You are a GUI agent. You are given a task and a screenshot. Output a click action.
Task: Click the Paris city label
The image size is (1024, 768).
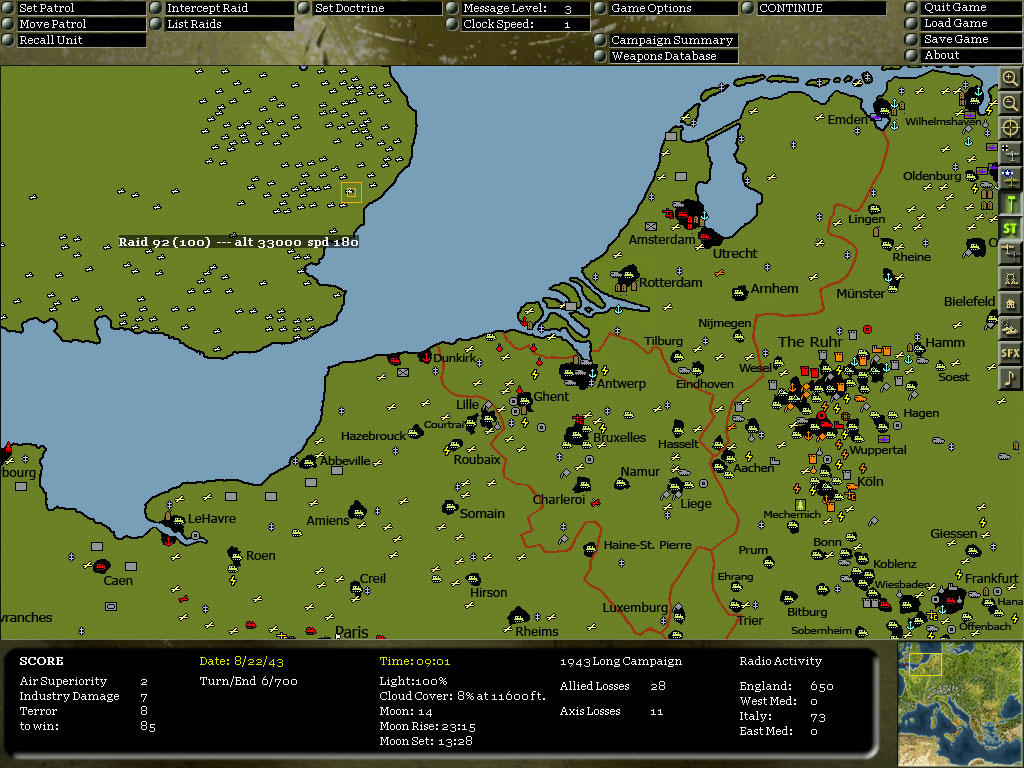(351, 632)
